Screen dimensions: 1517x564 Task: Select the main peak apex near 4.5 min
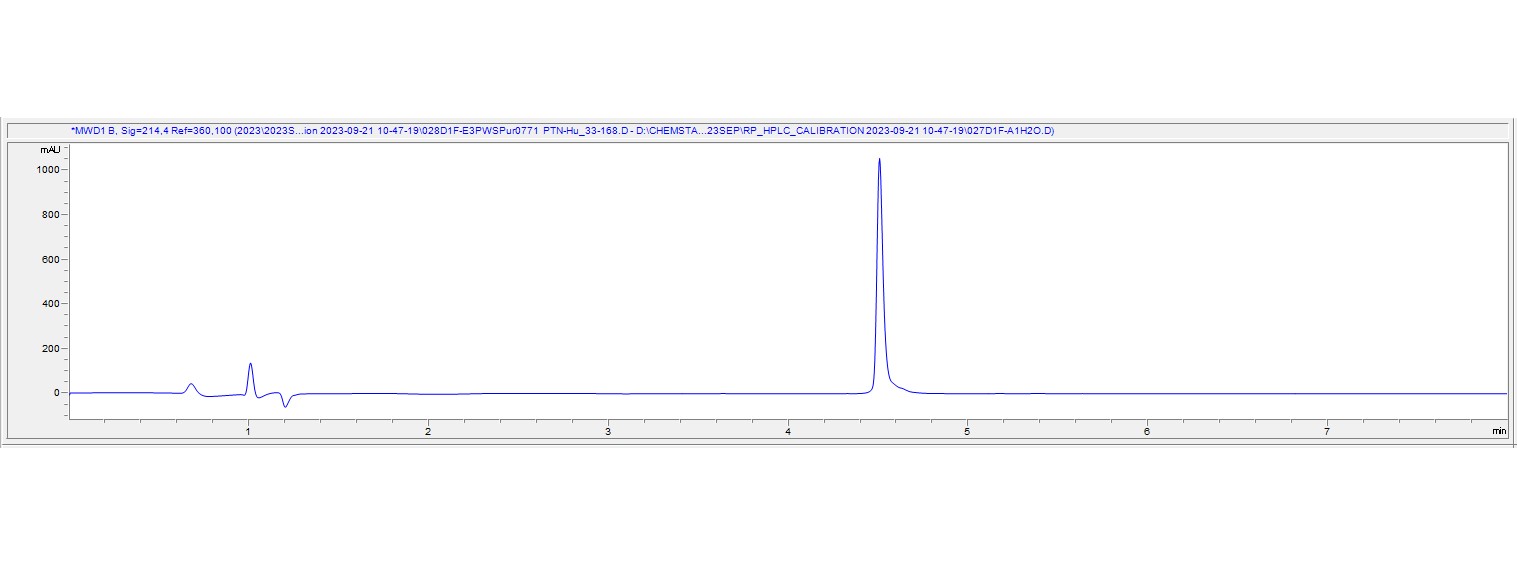tap(879, 160)
